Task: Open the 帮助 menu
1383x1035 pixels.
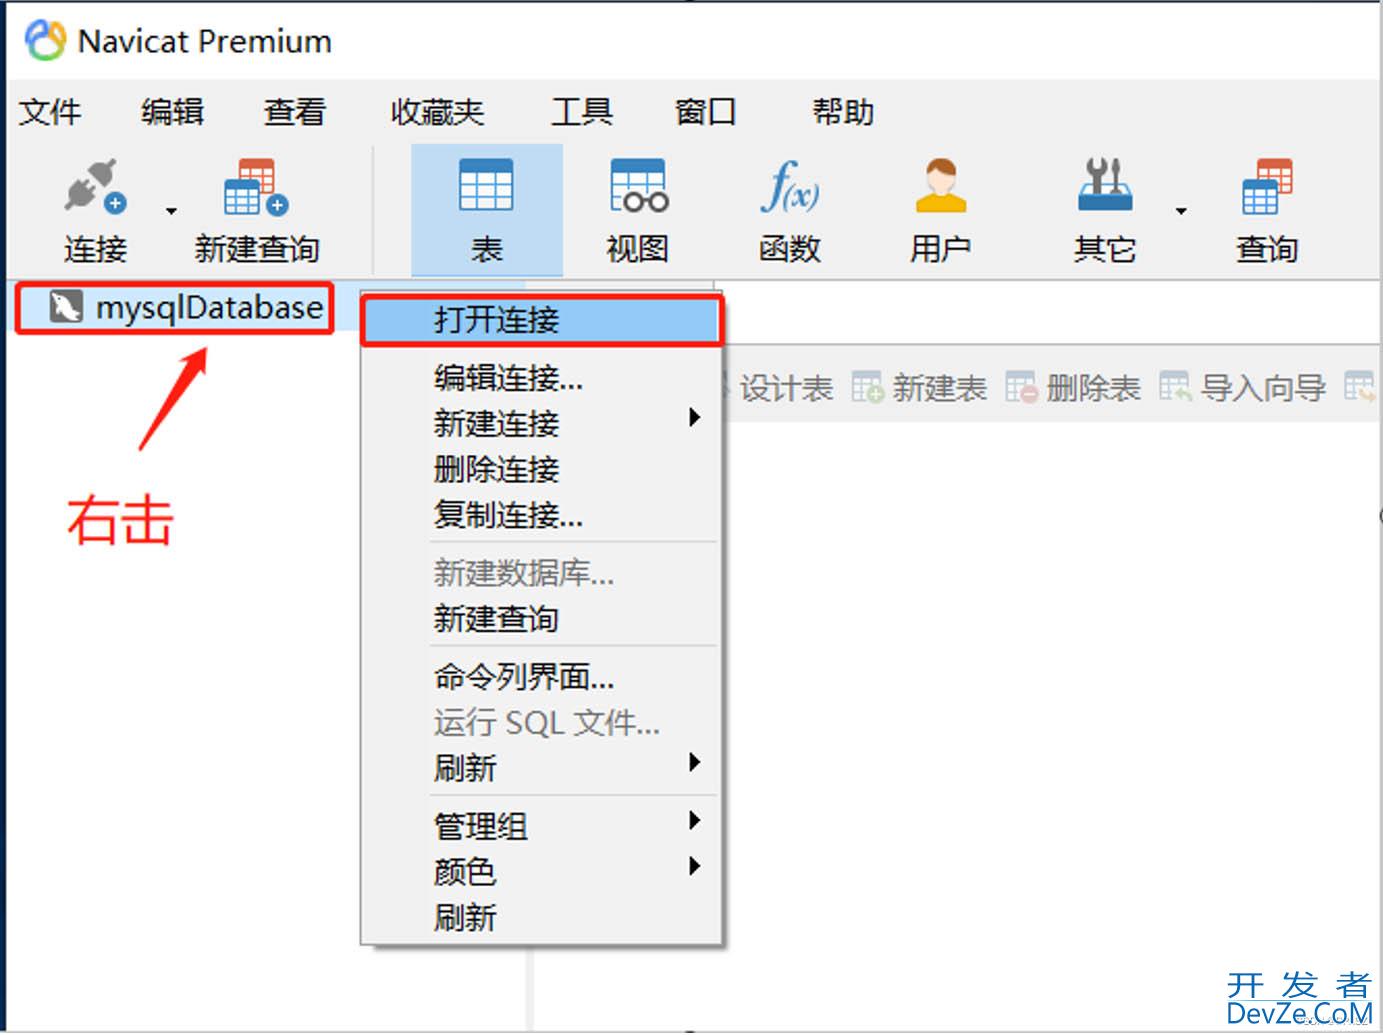Action: coord(843,111)
